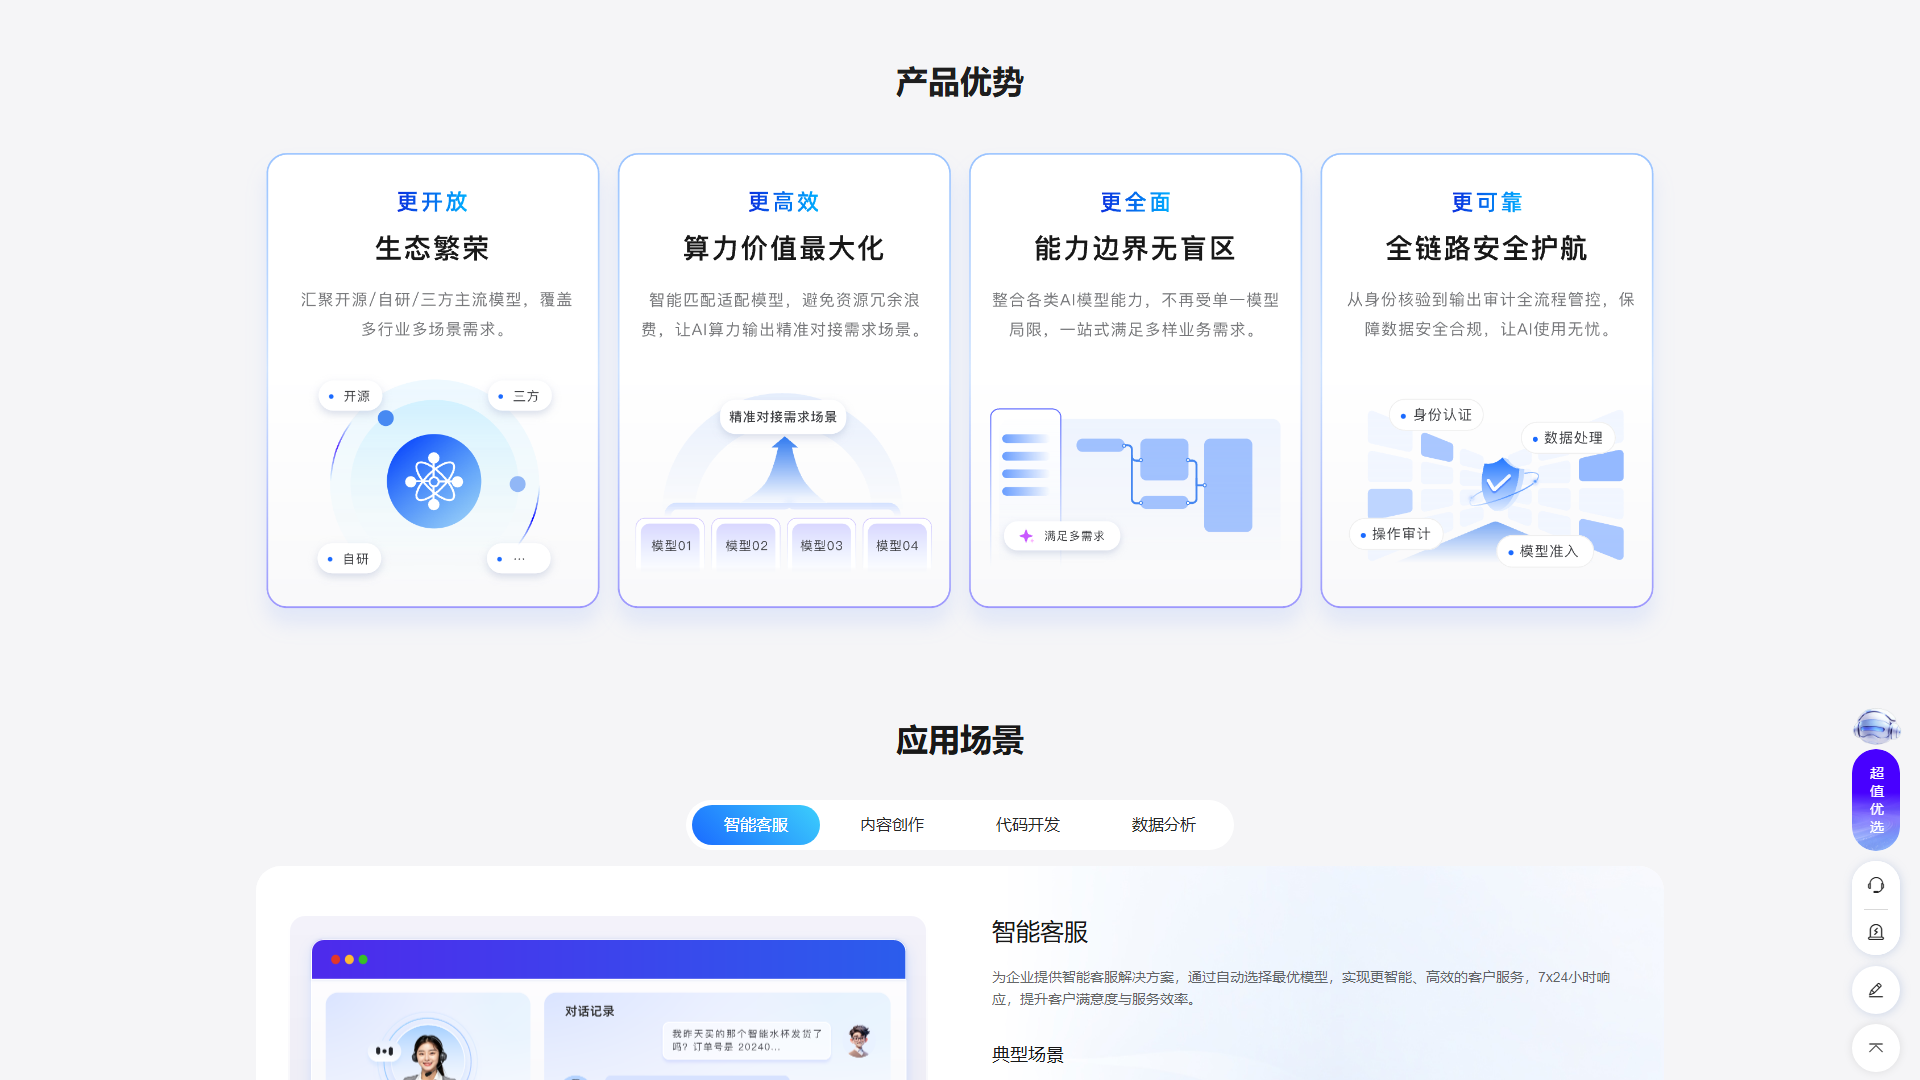Image resolution: width=1920 pixels, height=1080 pixels.
Task: Switch to the 内容创作 tab
Action: pos(892,825)
